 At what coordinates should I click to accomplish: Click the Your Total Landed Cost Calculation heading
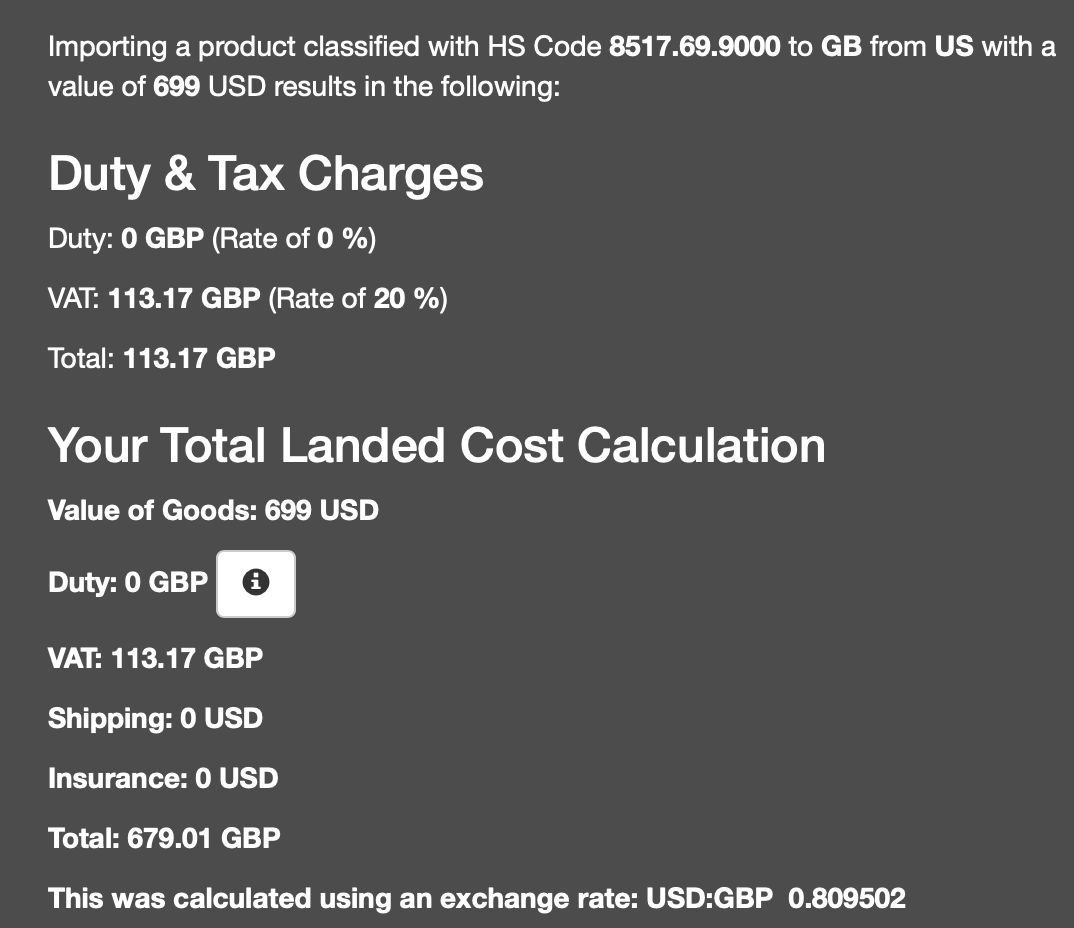click(x=437, y=445)
